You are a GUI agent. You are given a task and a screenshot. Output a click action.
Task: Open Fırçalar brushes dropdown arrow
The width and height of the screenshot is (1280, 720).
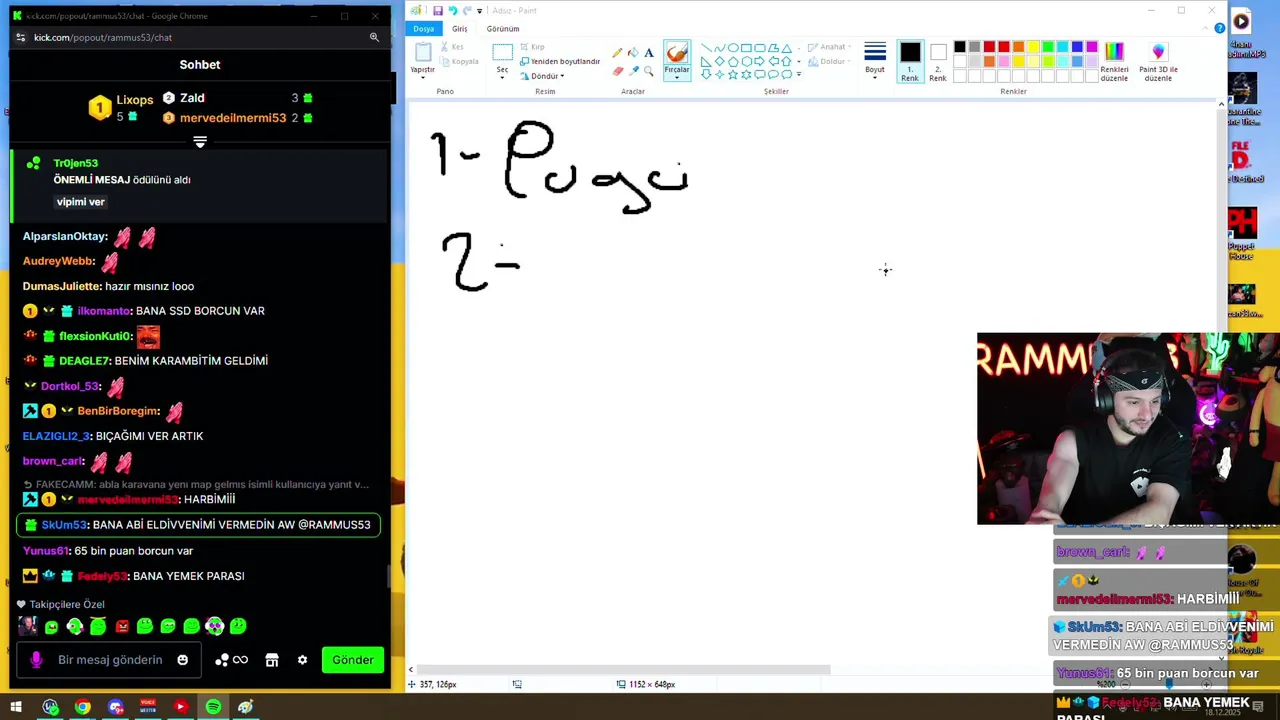(677, 76)
